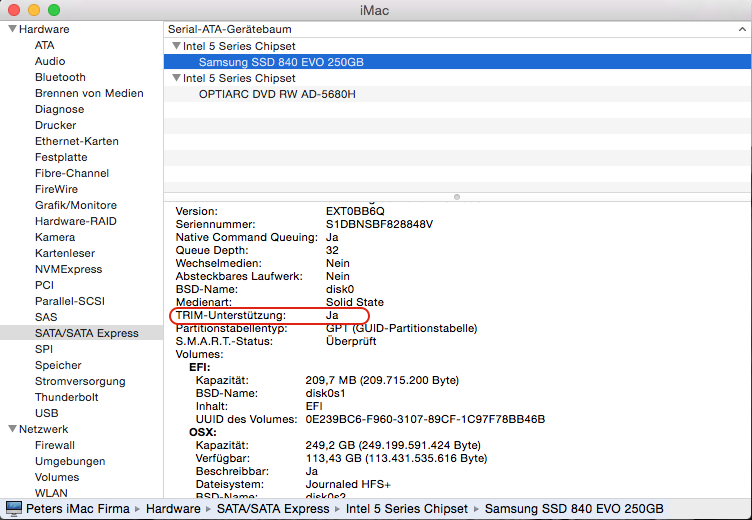The height and width of the screenshot is (520, 752).
Task: Click GPT (GUID-Partitionstabelle) value
Action: tap(401, 328)
